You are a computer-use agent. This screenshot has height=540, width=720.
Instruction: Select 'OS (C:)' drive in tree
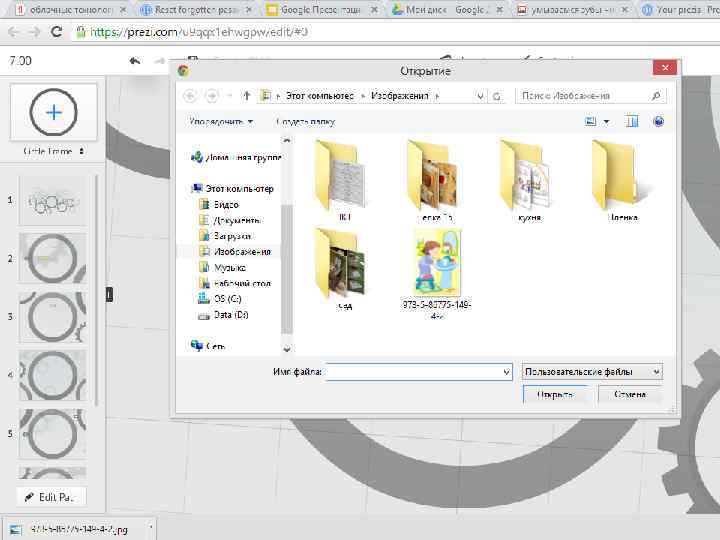point(219,299)
